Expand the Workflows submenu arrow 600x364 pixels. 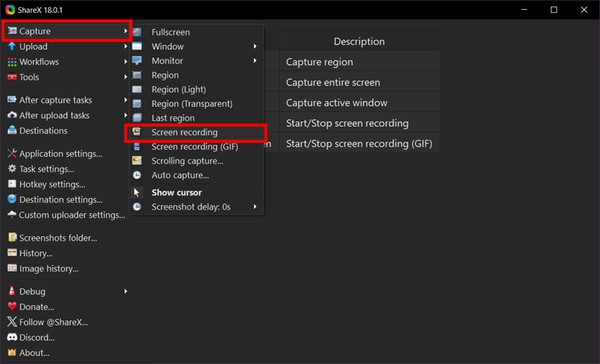point(126,62)
